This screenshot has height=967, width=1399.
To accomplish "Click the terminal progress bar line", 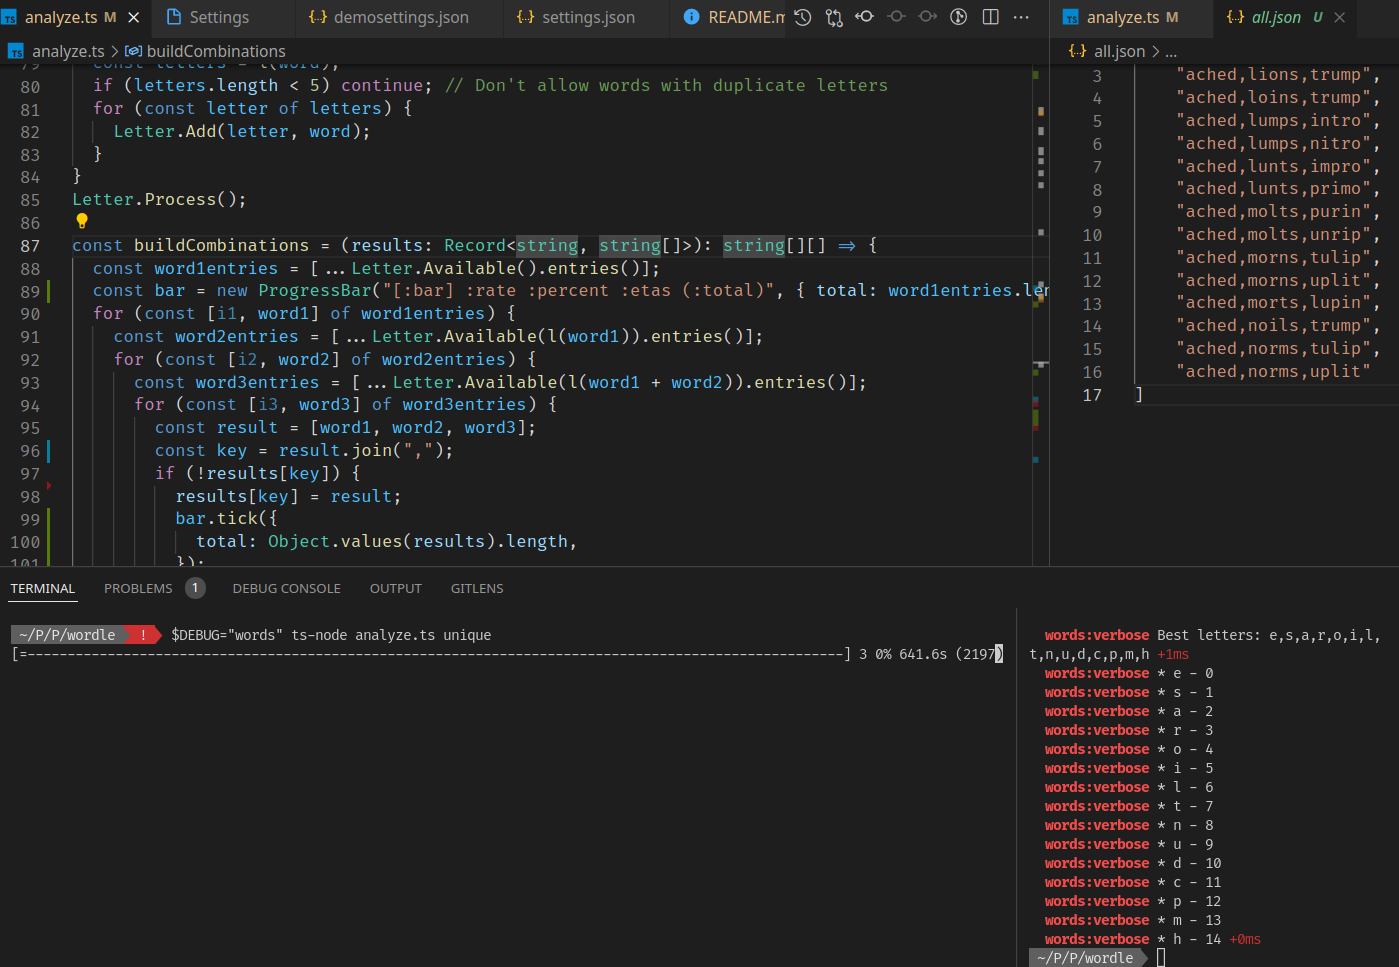I will [507, 654].
